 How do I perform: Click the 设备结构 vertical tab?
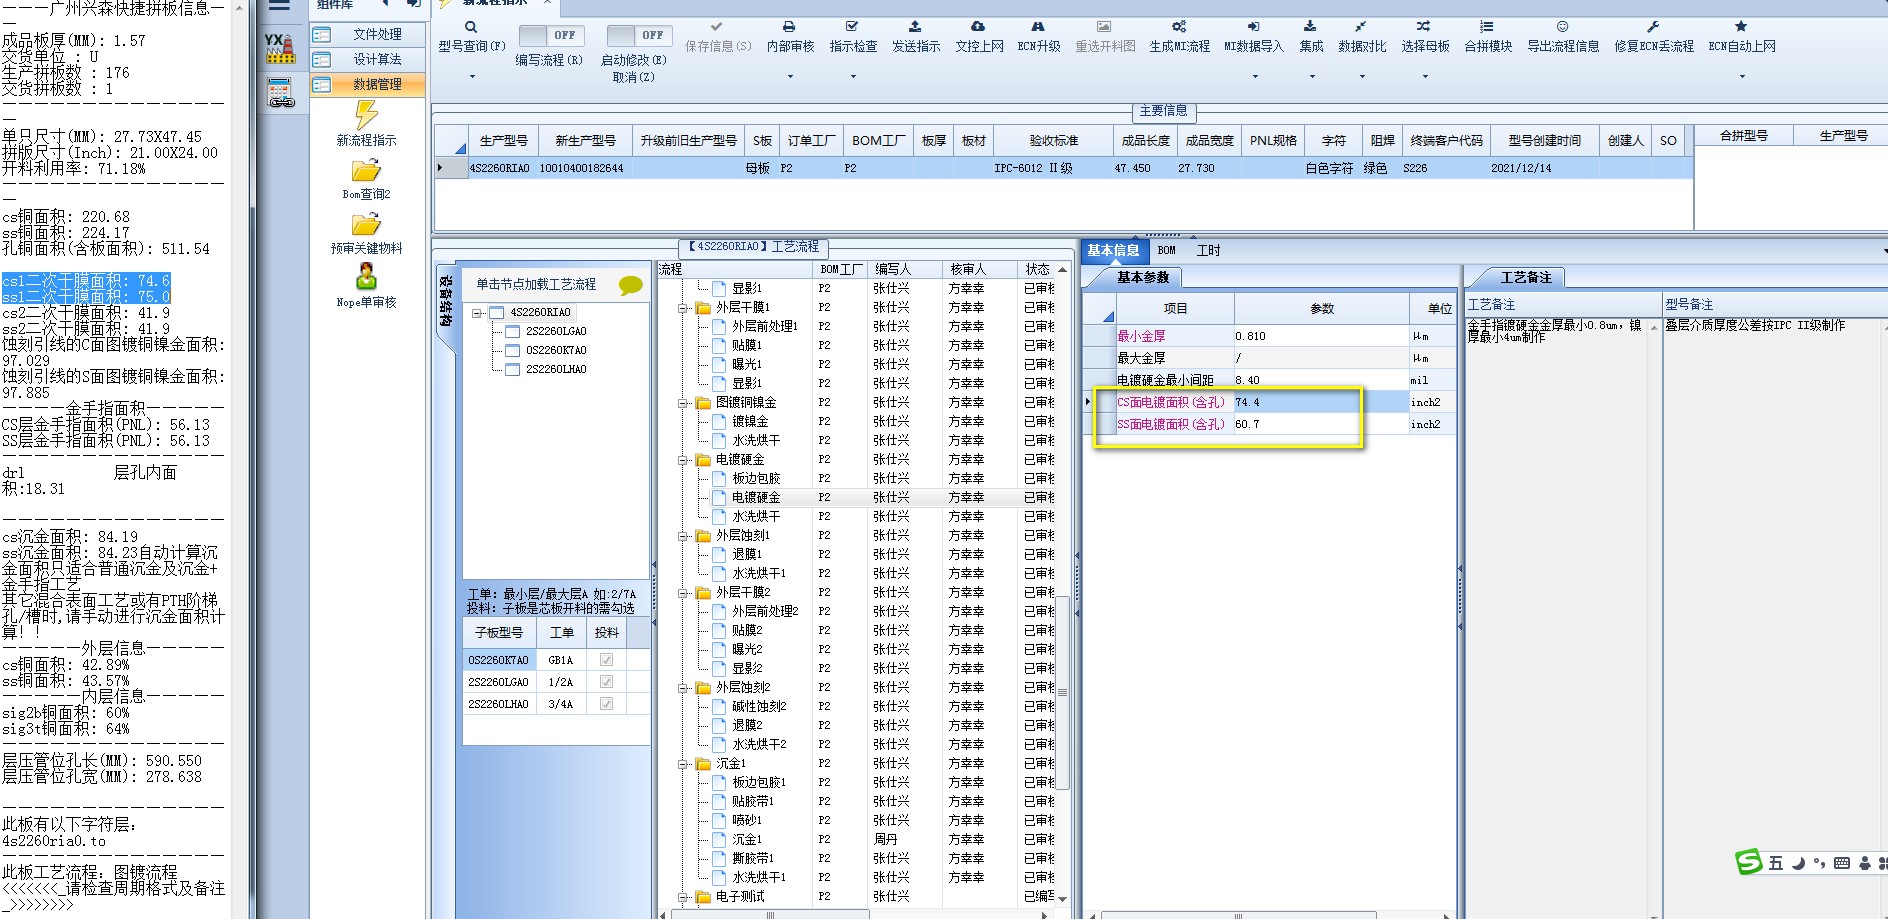(x=446, y=300)
